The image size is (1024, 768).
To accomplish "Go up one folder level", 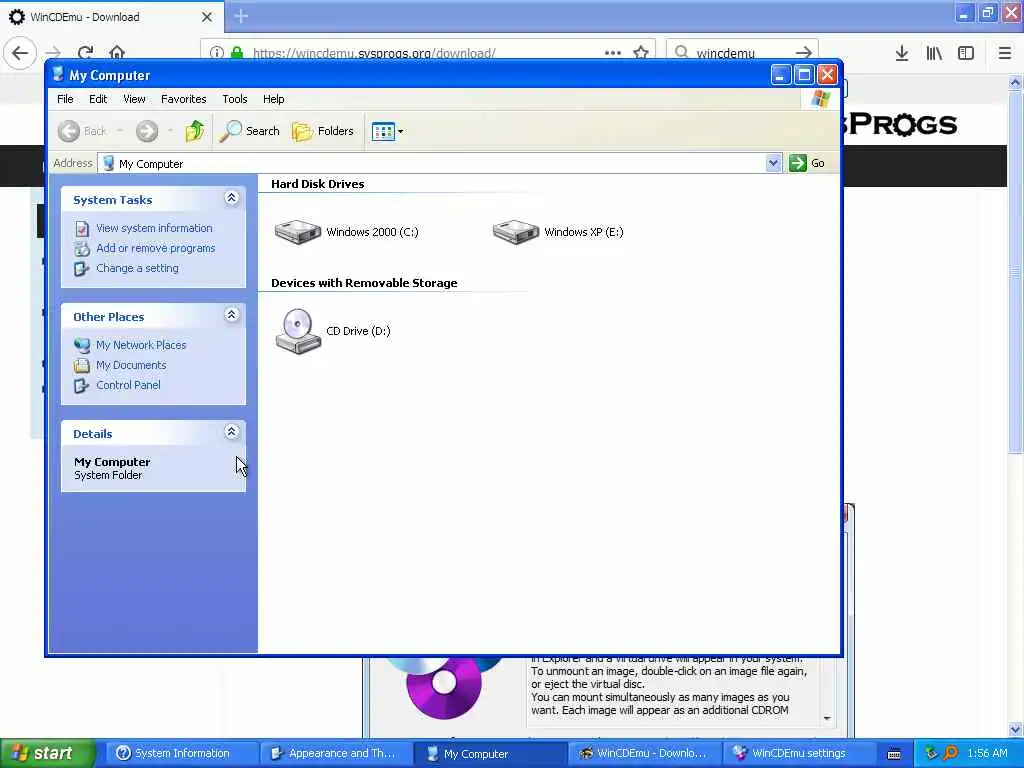I will tap(194, 131).
